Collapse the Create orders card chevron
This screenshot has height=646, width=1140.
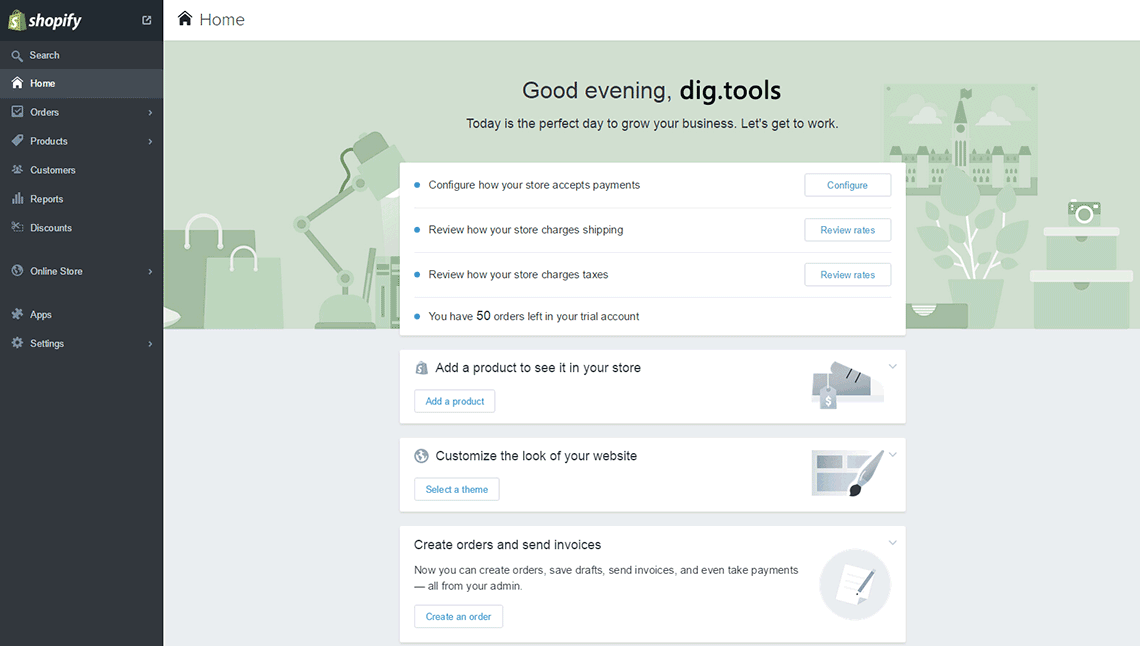[893, 543]
